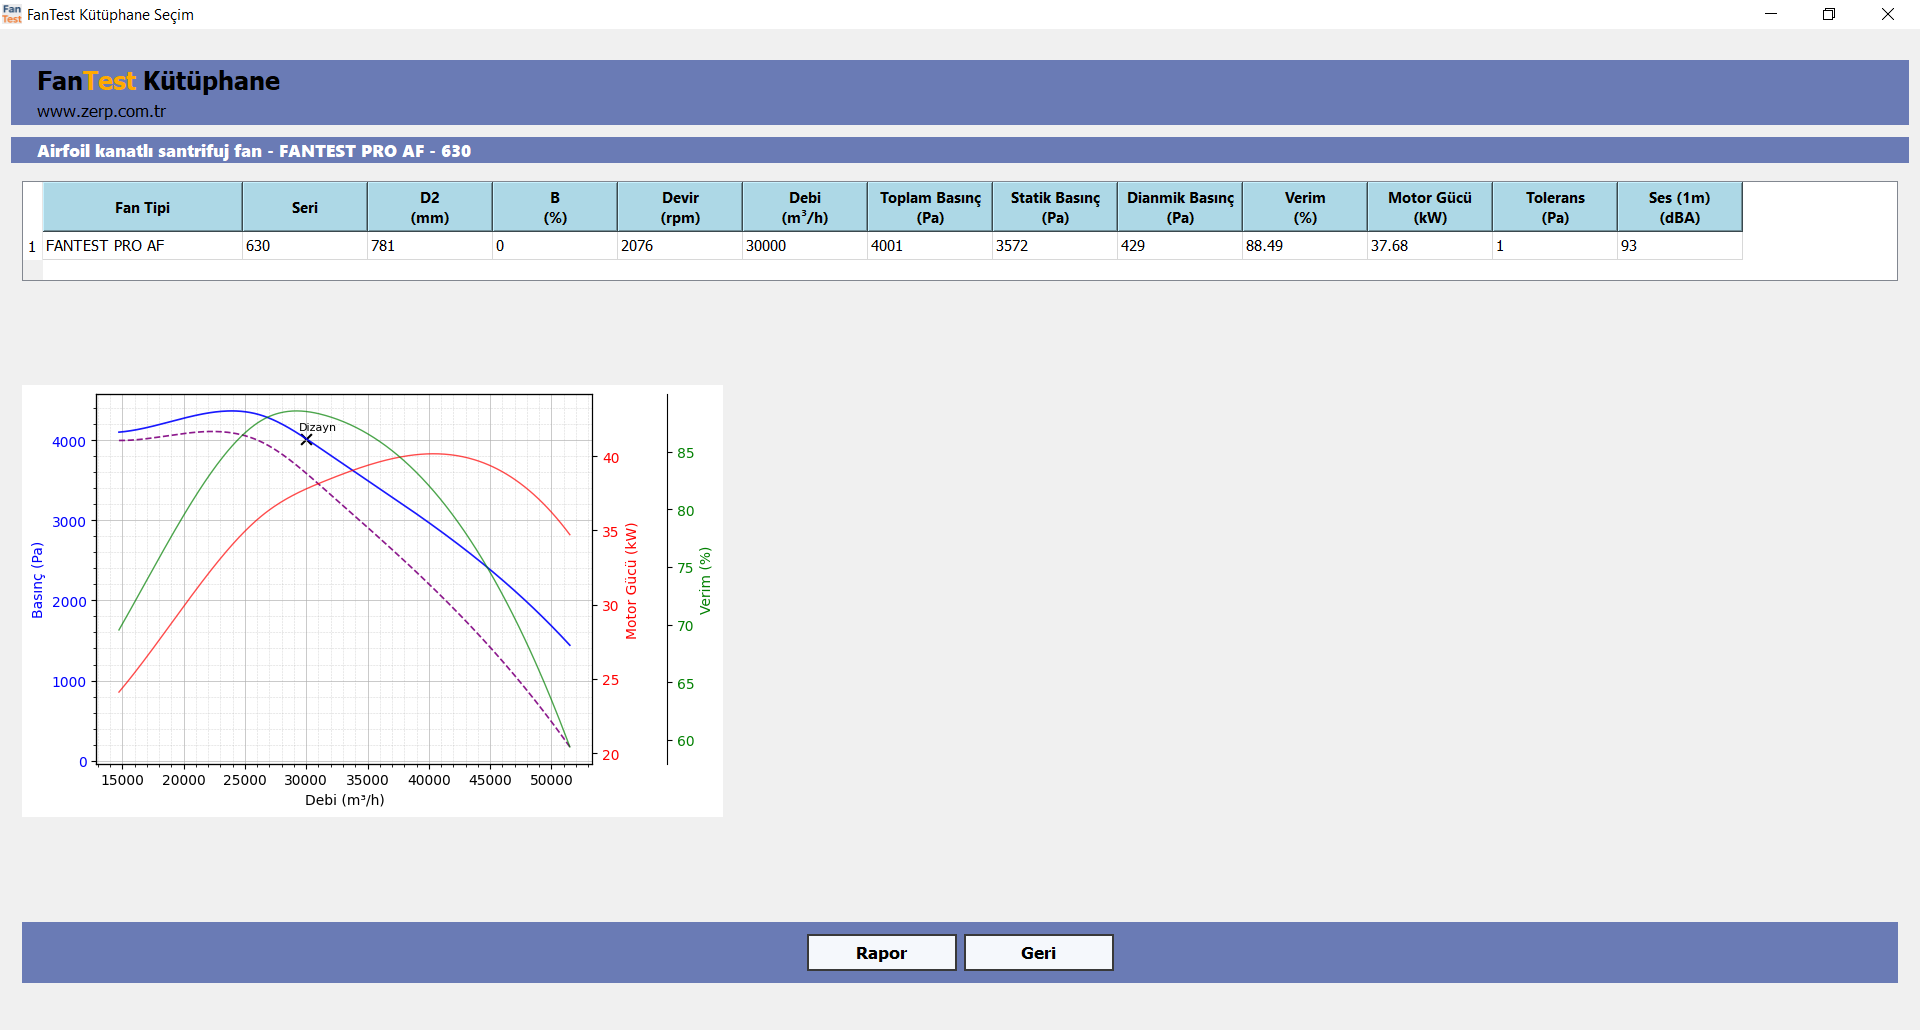Click the FanTest app icon in title bar

pos(12,14)
